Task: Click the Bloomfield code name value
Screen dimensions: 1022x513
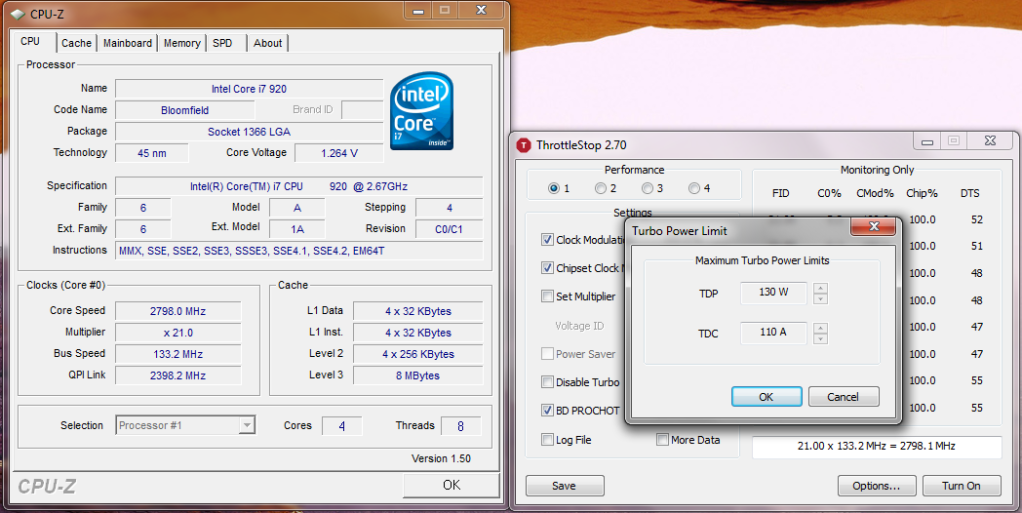Action: [x=185, y=110]
